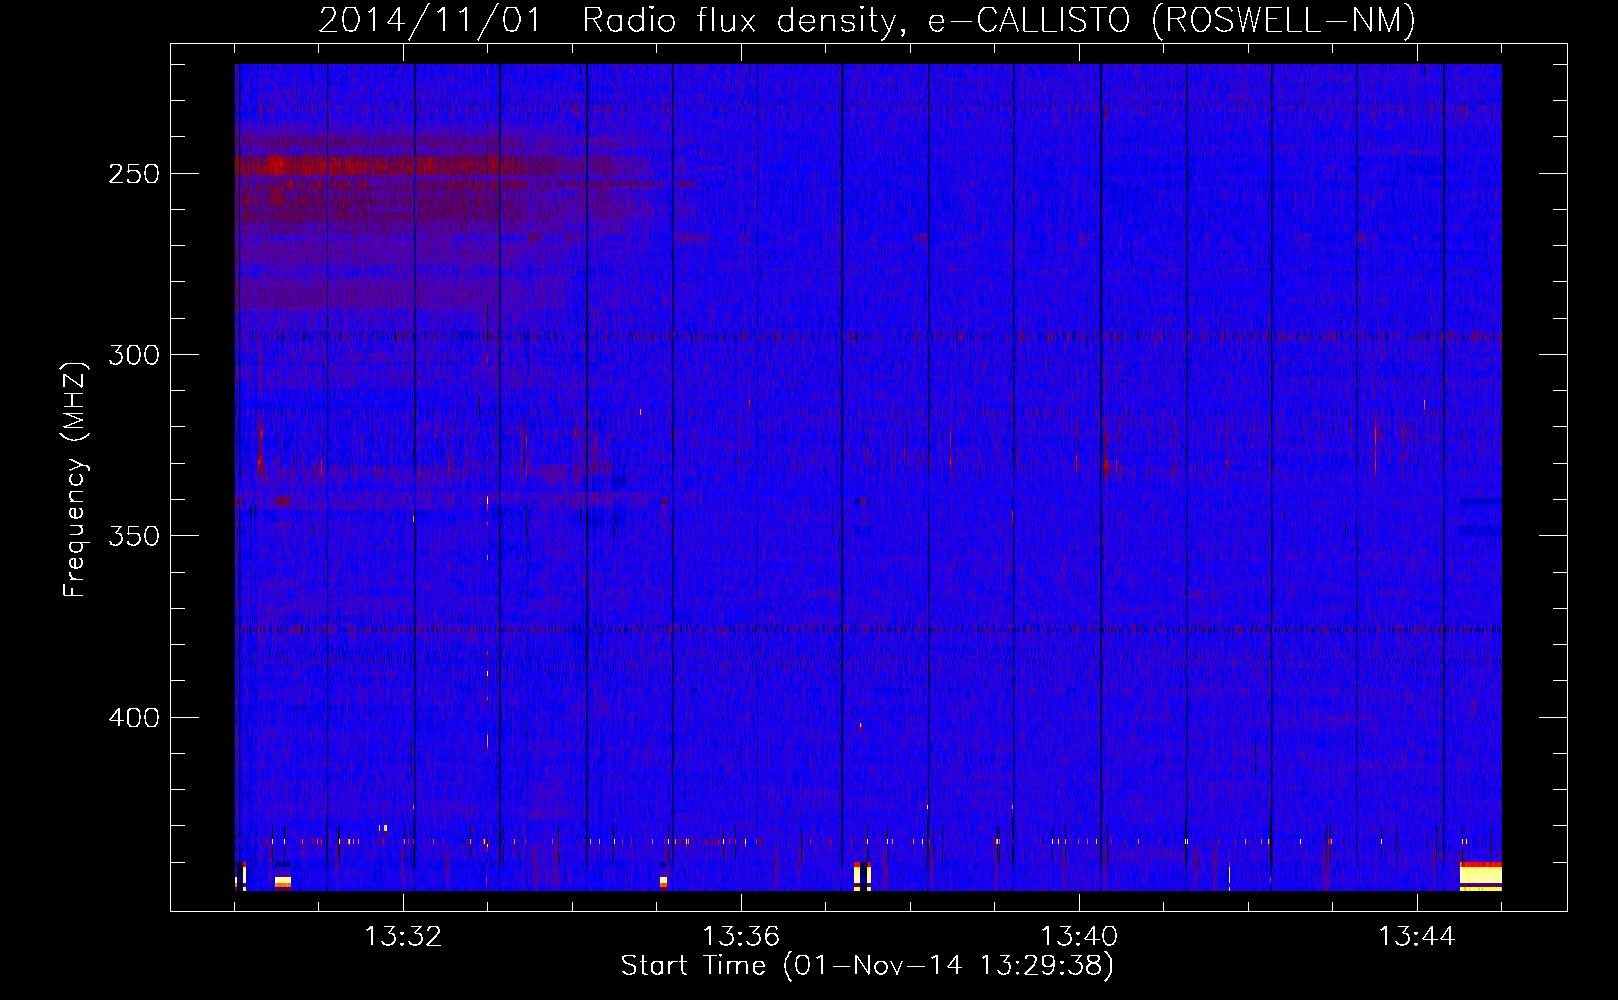Click the 13:44 time axis label
The image size is (1618, 1000).
click(1417, 937)
